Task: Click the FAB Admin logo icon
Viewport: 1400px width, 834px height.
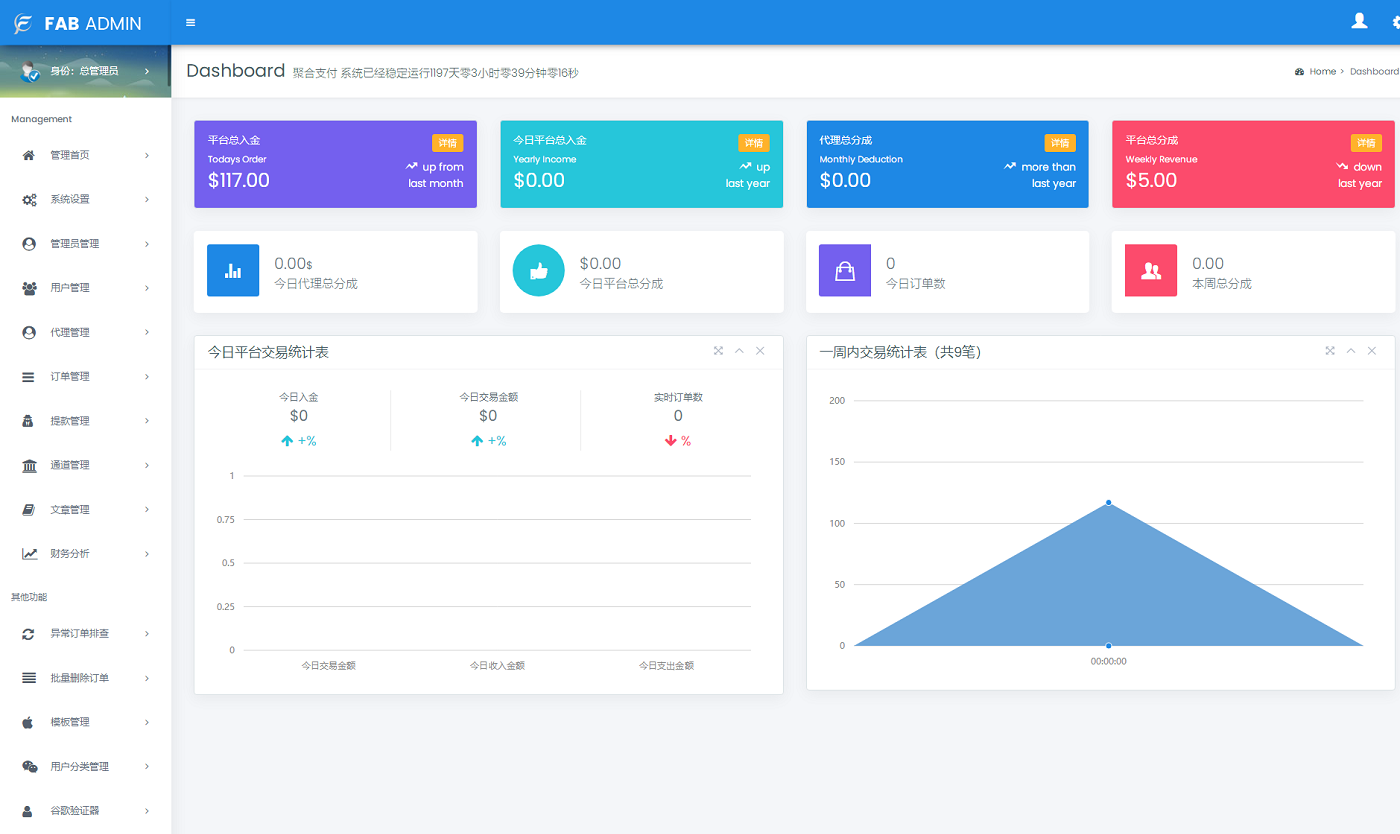Action: click(x=23, y=24)
